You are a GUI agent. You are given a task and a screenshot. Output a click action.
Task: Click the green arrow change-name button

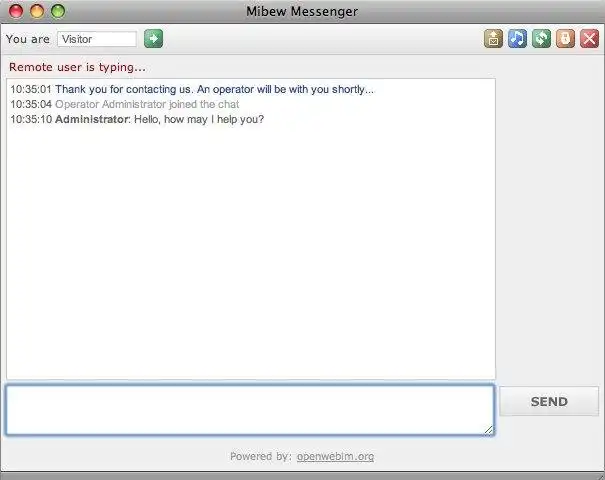(153, 39)
